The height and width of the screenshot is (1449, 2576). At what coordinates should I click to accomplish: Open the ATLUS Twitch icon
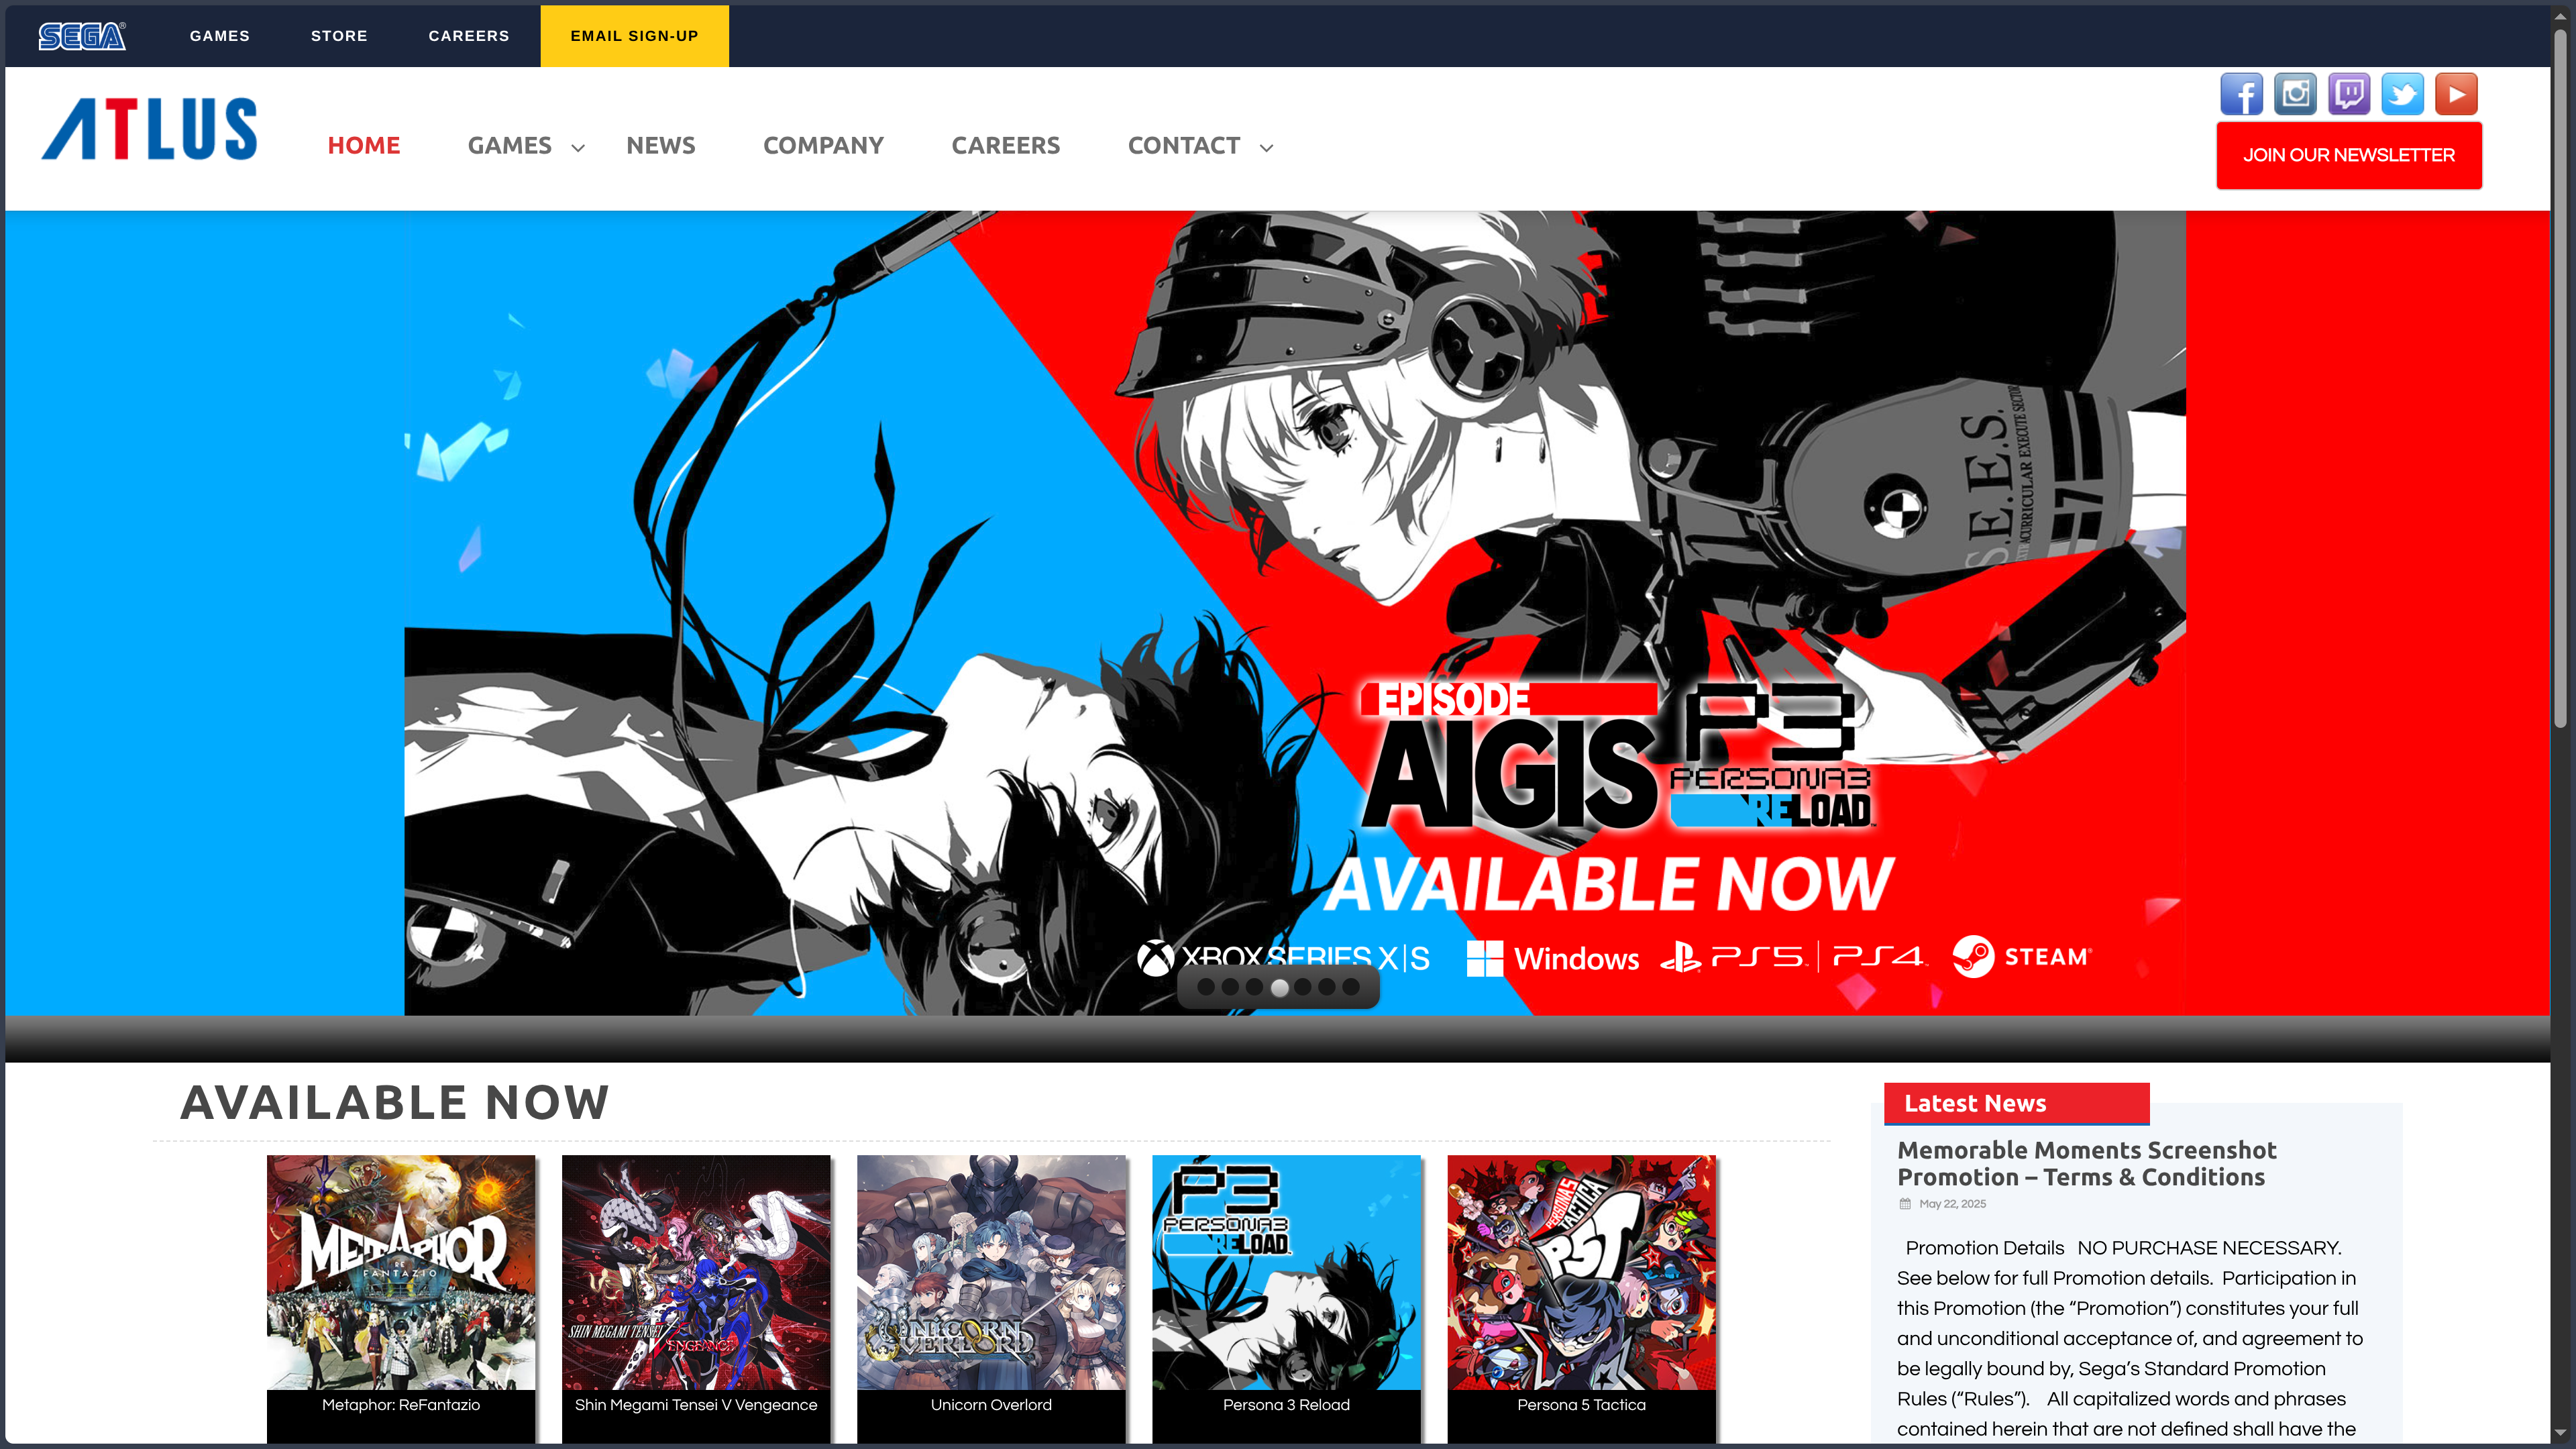tap(2349, 94)
